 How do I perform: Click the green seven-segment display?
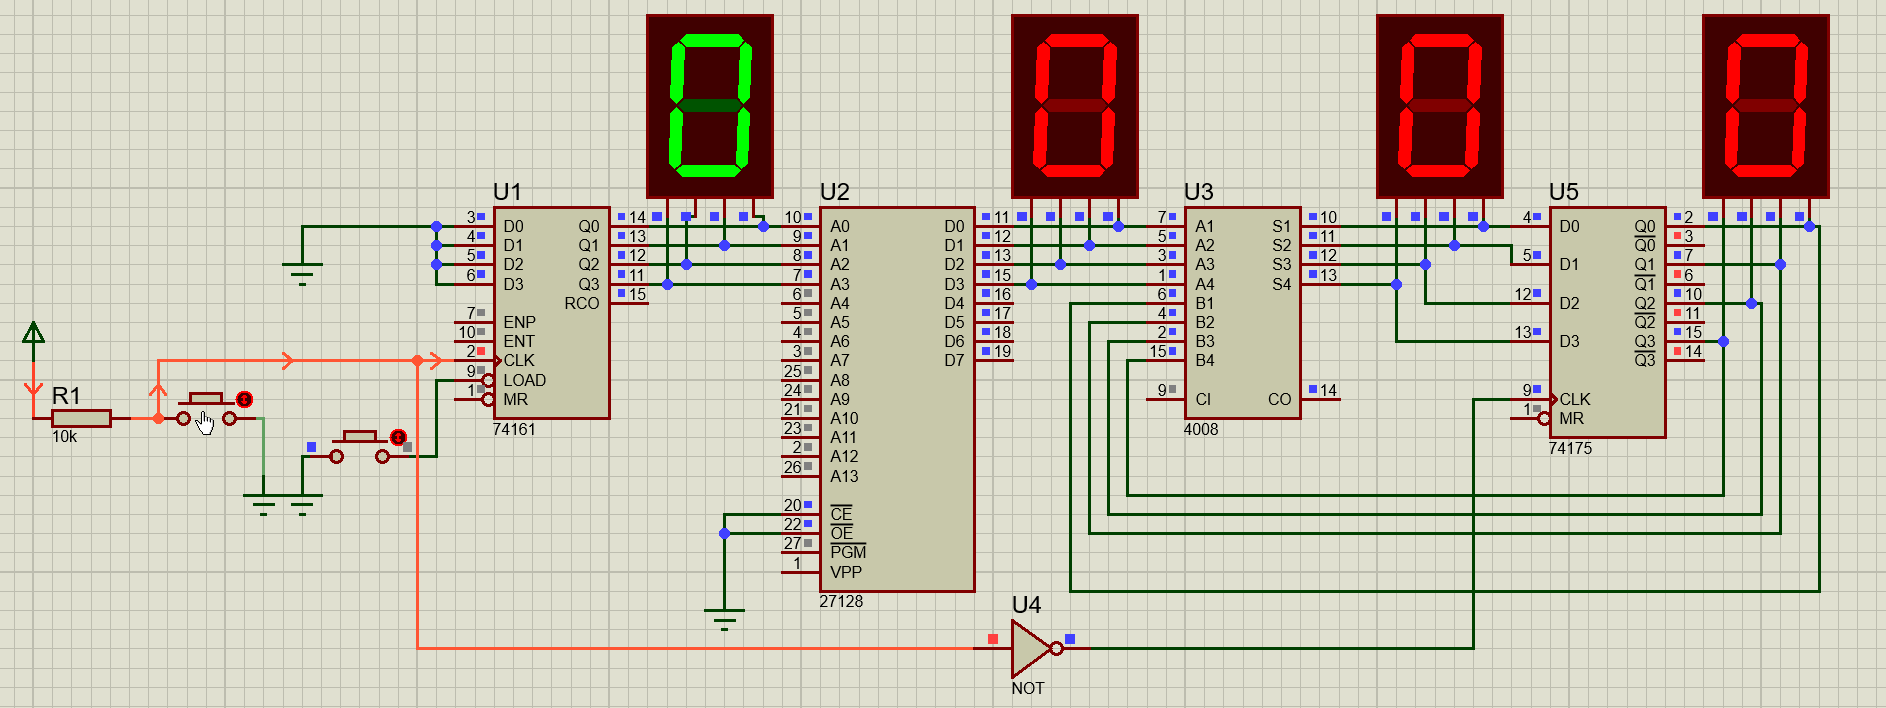click(x=710, y=105)
